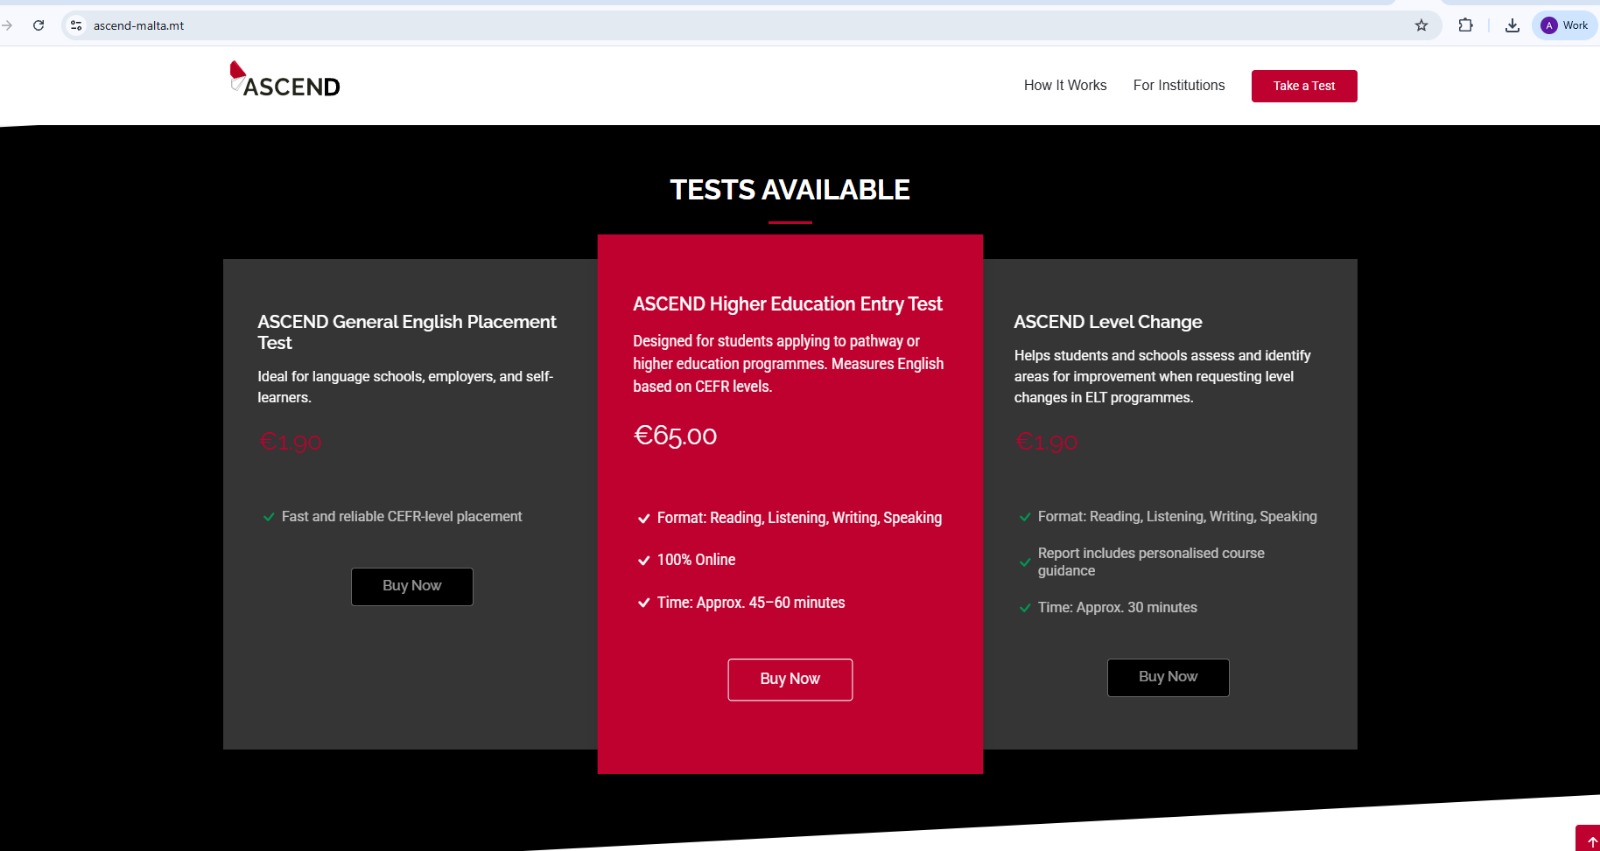Click checkmark next to Fast and reliable CEFR-level placement
The image size is (1600, 851).
coord(268,517)
